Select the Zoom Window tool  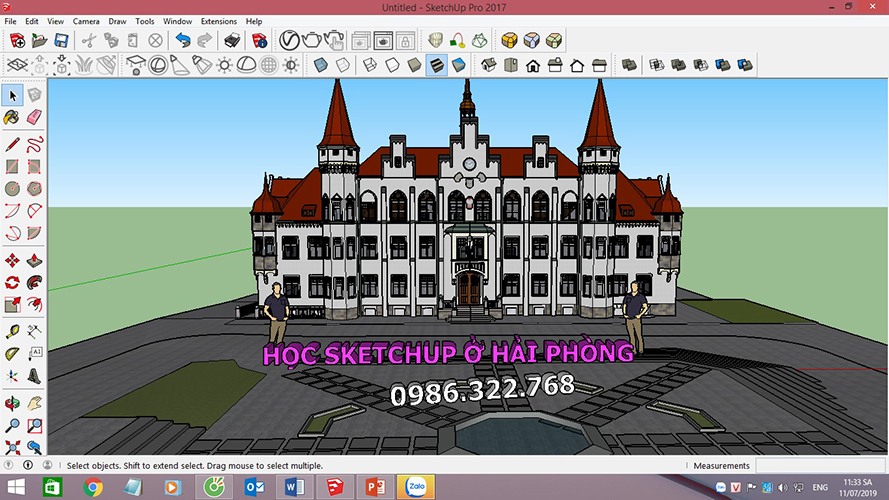(x=34, y=425)
